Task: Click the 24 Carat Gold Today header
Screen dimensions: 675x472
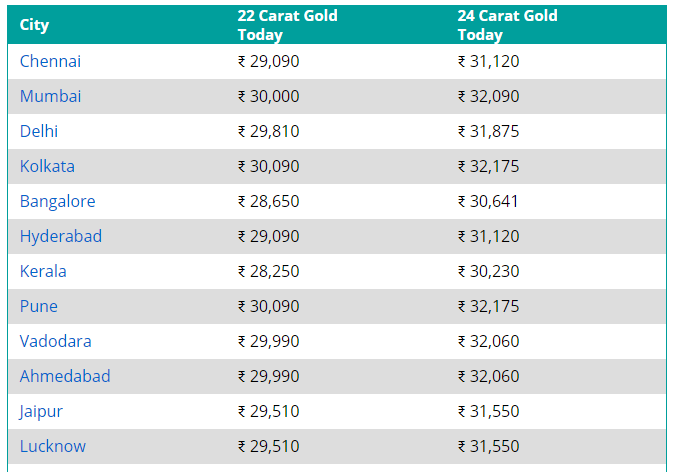Action: point(508,25)
